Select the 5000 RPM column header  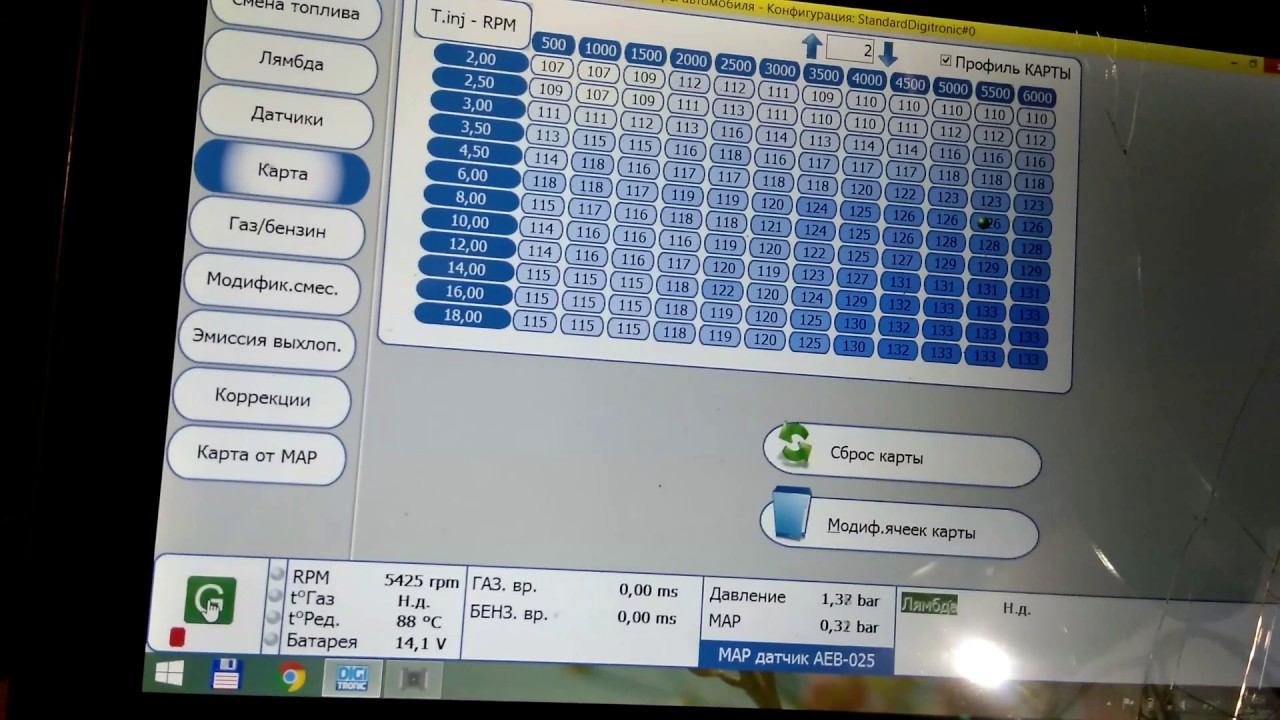coord(952,88)
